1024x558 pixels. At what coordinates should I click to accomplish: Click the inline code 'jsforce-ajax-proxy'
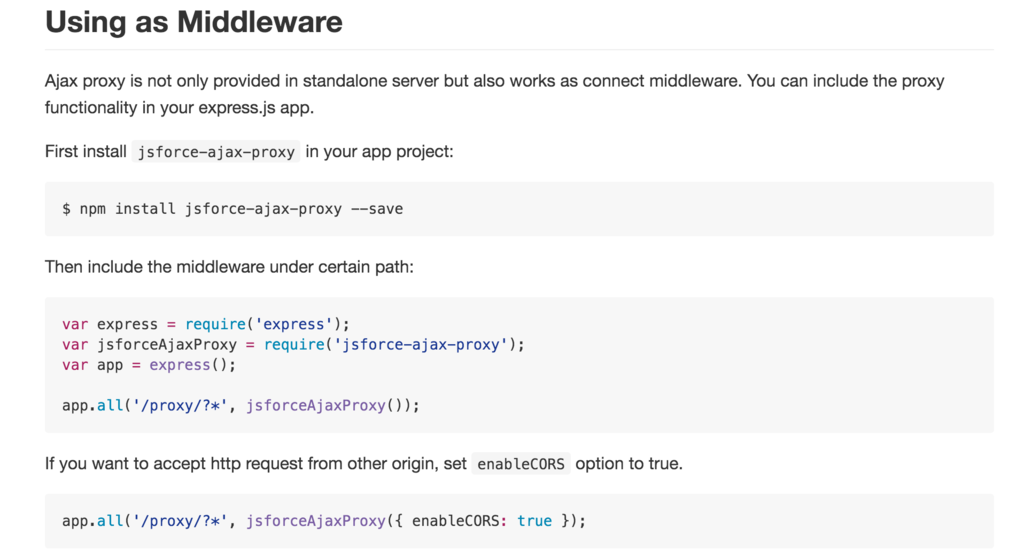(x=216, y=152)
